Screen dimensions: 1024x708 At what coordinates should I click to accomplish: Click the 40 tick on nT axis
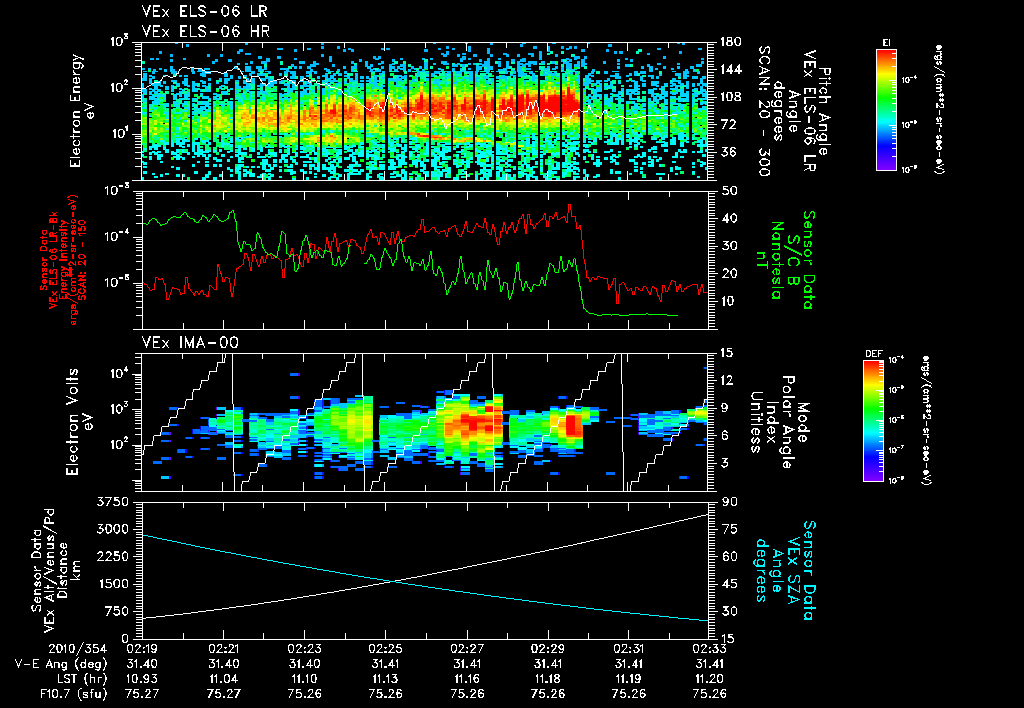729,218
